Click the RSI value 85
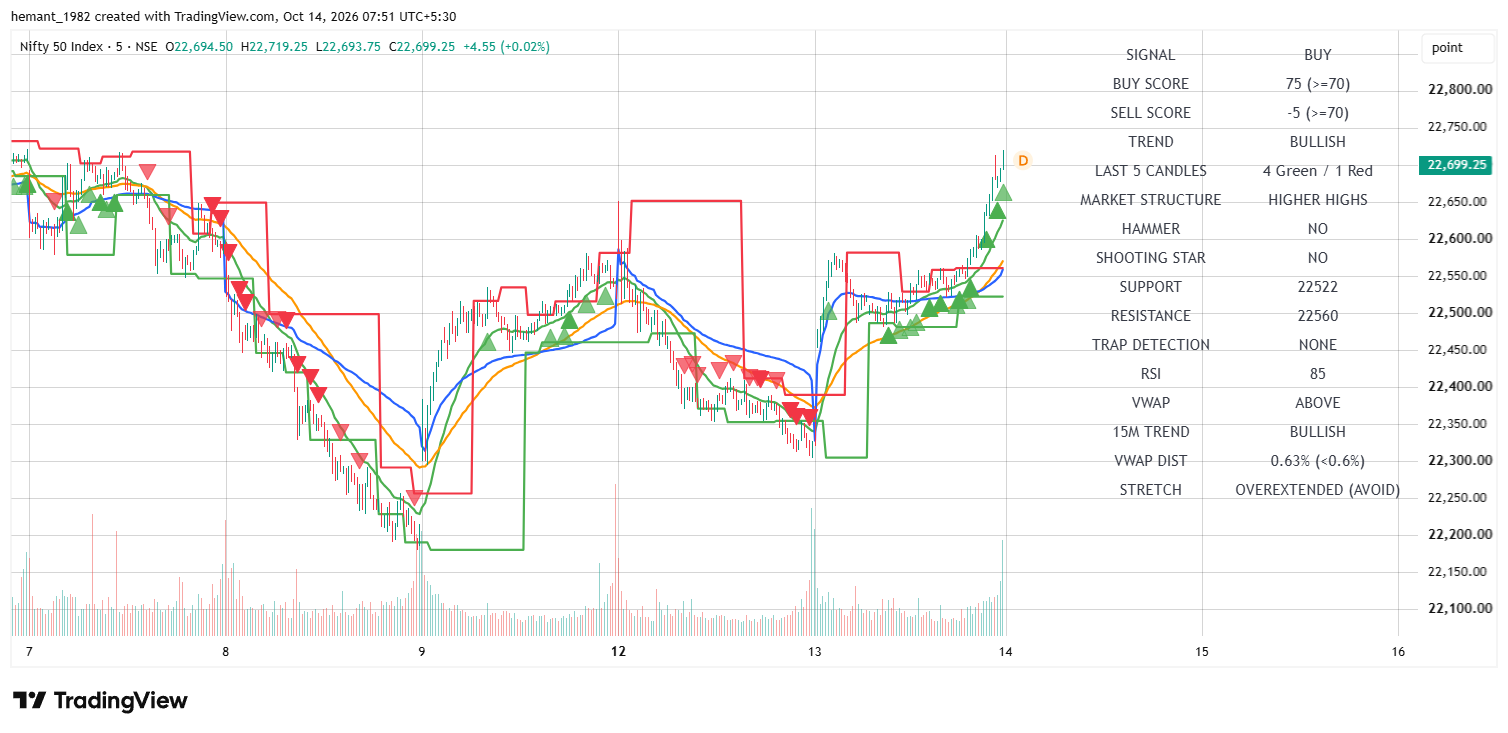The image size is (1508, 733). tap(1318, 374)
